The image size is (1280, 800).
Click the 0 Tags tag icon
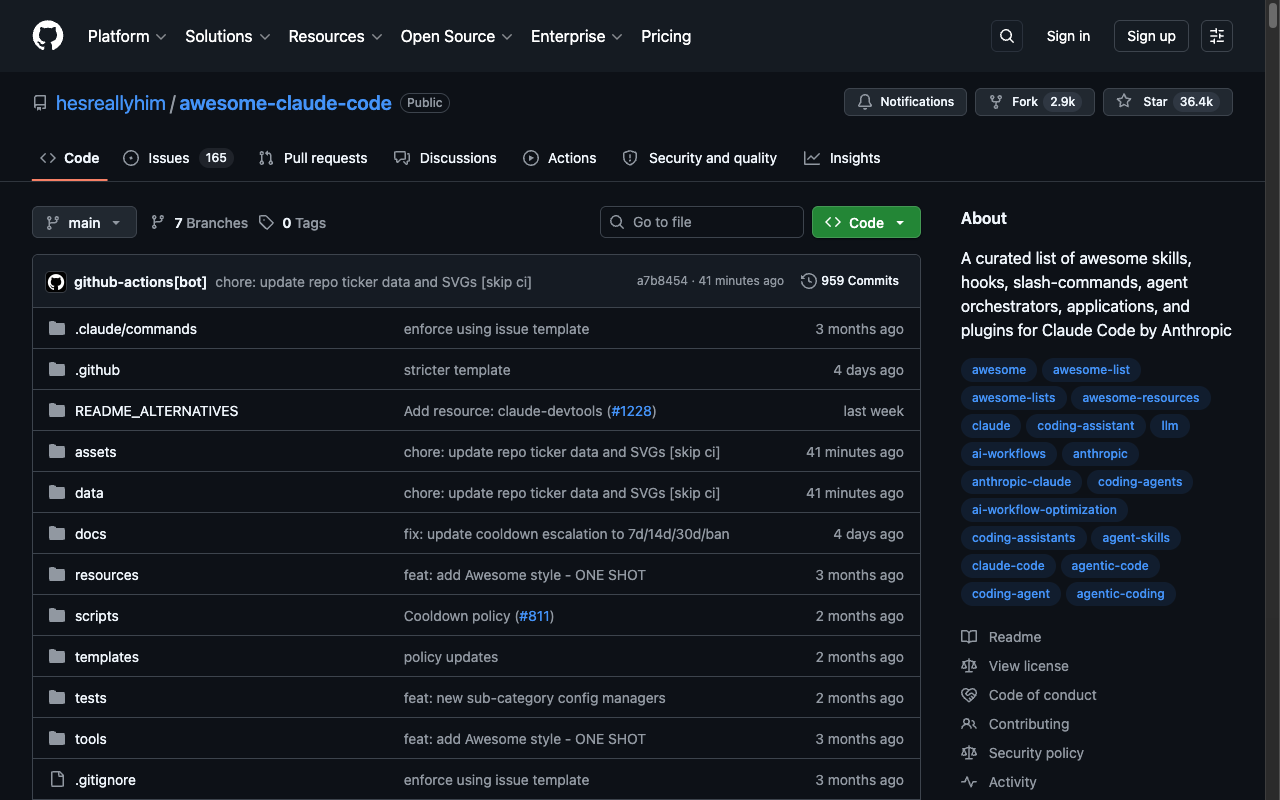point(266,223)
